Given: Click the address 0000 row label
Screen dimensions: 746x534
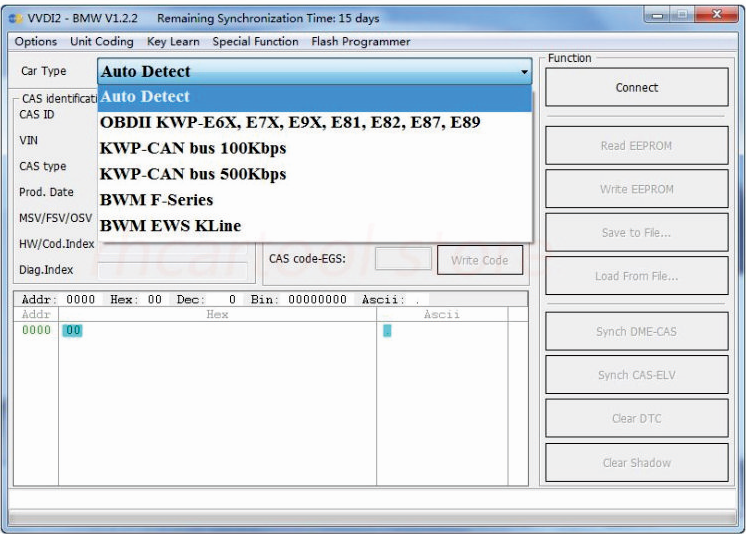Looking at the screenshot, I should coord(36,330).
